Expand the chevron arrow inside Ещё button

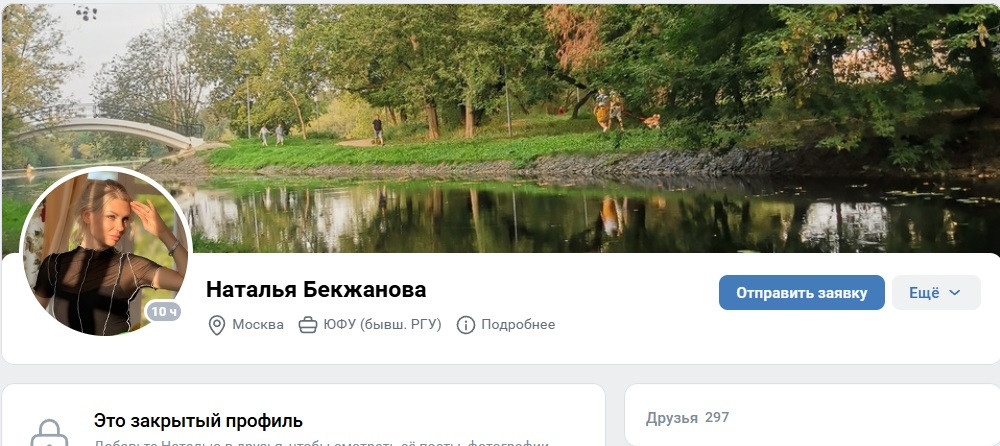point(955,293)
